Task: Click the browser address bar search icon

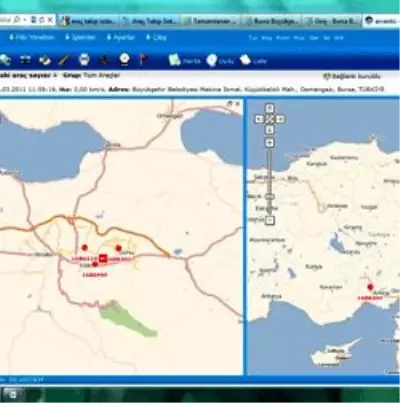Action: pyautogui.click(x=17, y=20)
